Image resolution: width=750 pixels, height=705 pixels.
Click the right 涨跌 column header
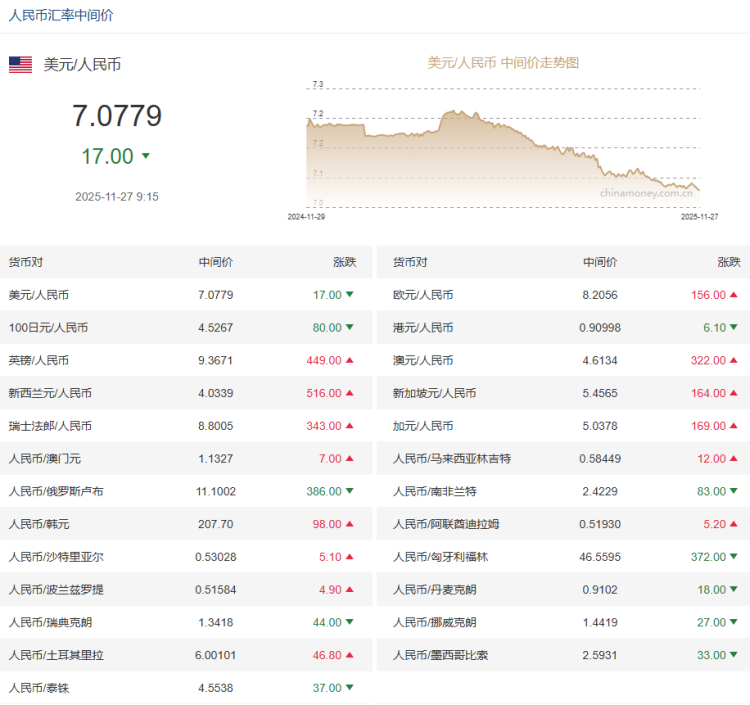click(x=728, y=262)
